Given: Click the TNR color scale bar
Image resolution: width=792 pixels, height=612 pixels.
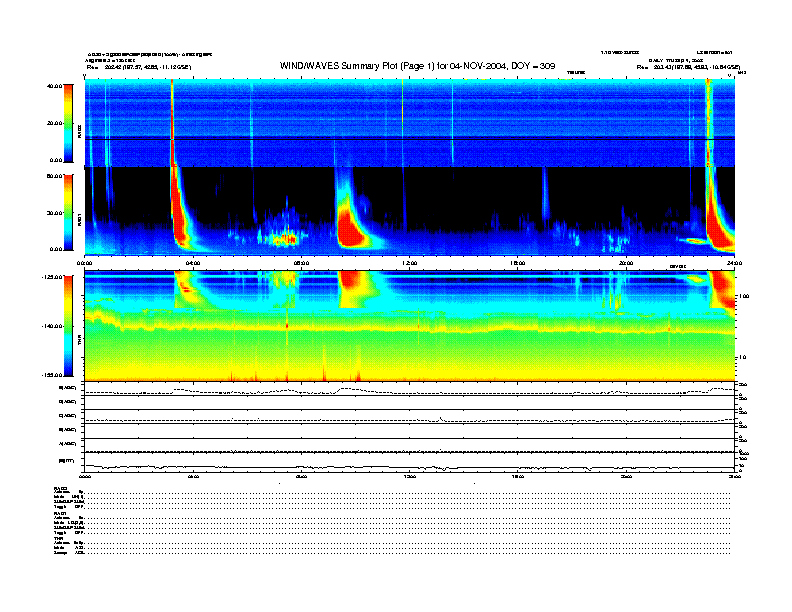Looking at the screenshot, I should click(x=68, y=326).
